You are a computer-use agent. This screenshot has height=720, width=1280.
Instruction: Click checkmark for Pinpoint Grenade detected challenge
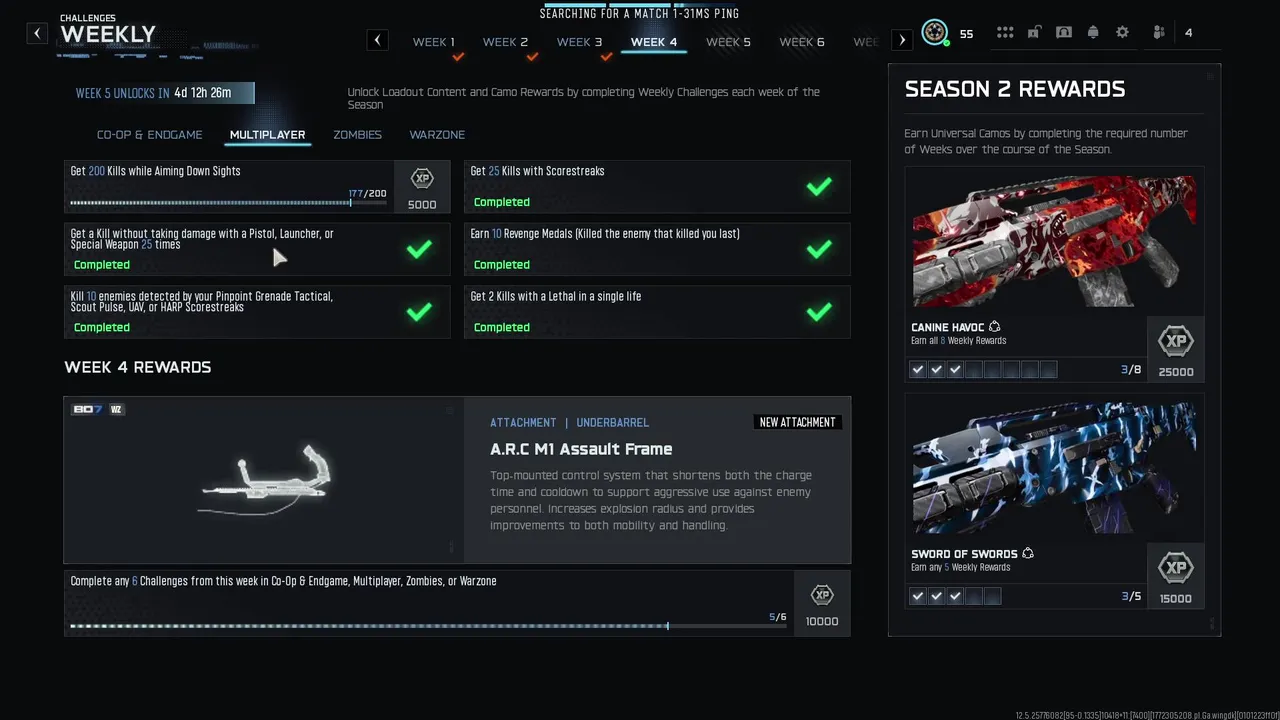(x=419, y=312)
